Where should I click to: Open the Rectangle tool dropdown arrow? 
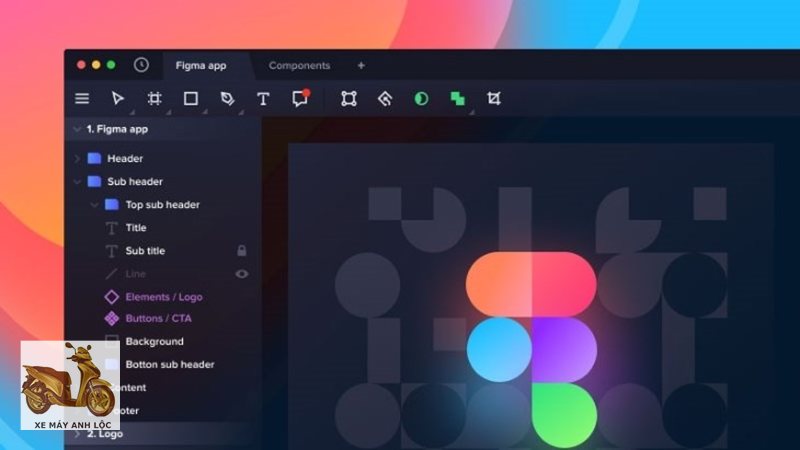tap(205, 112)
